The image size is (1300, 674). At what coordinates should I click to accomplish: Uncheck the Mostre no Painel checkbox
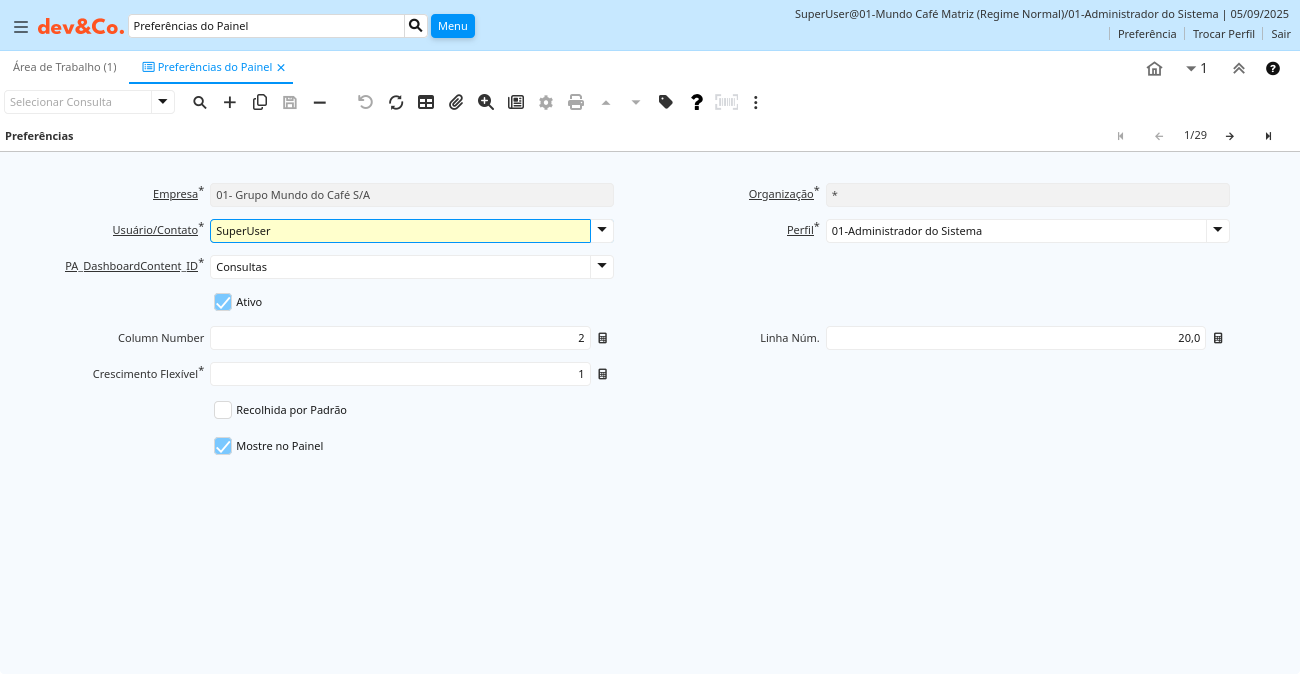tap(223, 446)
